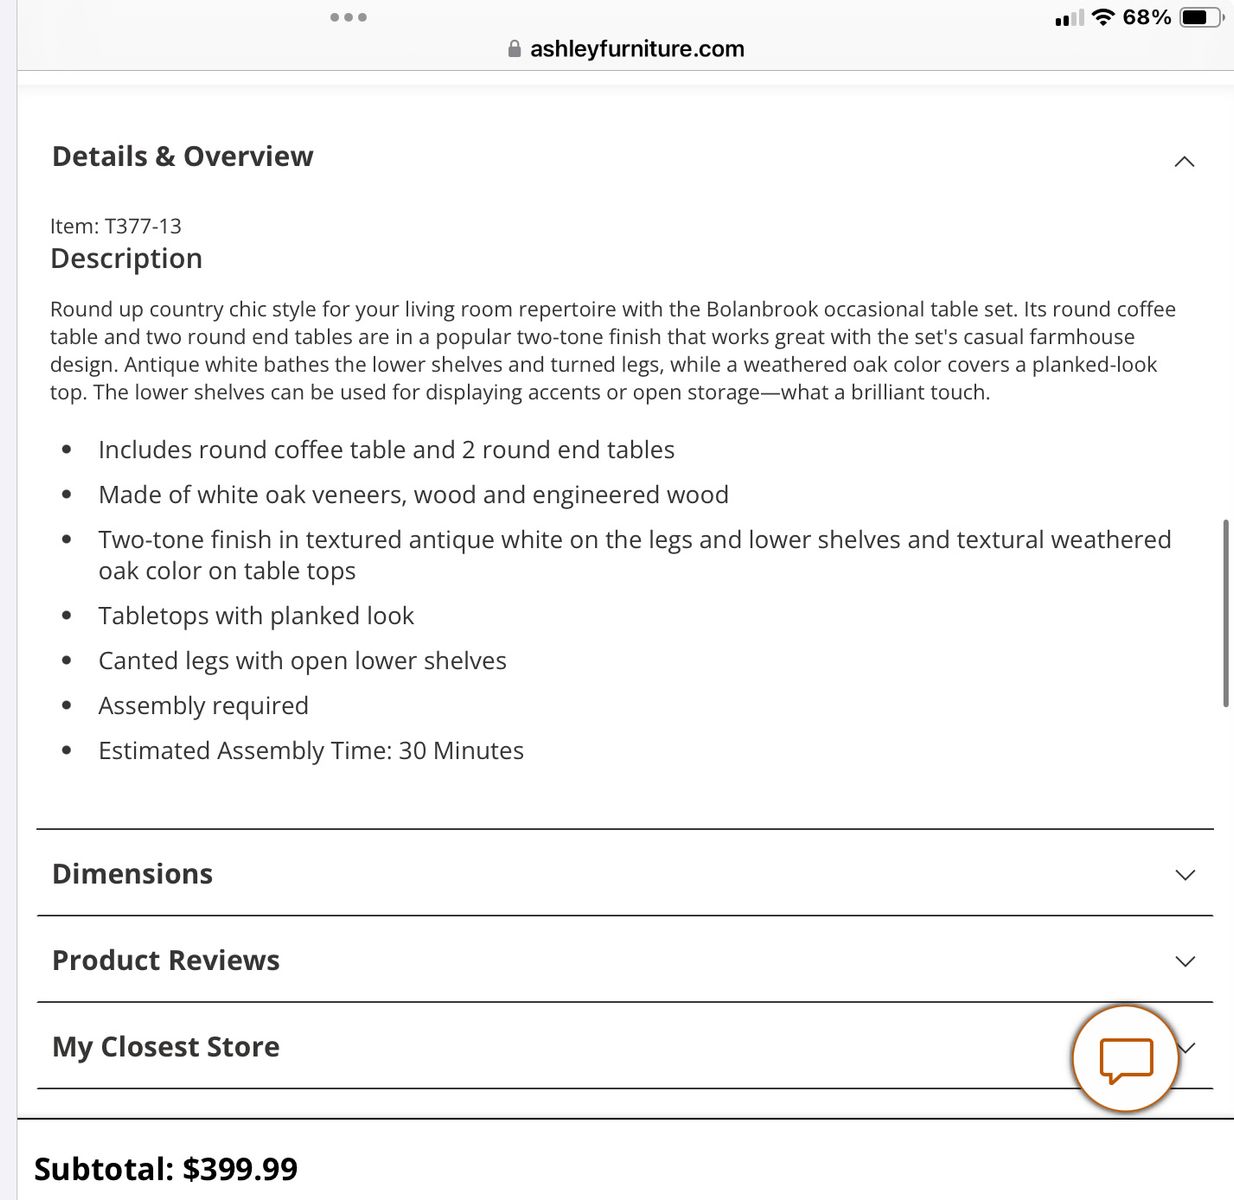Expand the Product Reviews chevron

(x=1185, y=961)
